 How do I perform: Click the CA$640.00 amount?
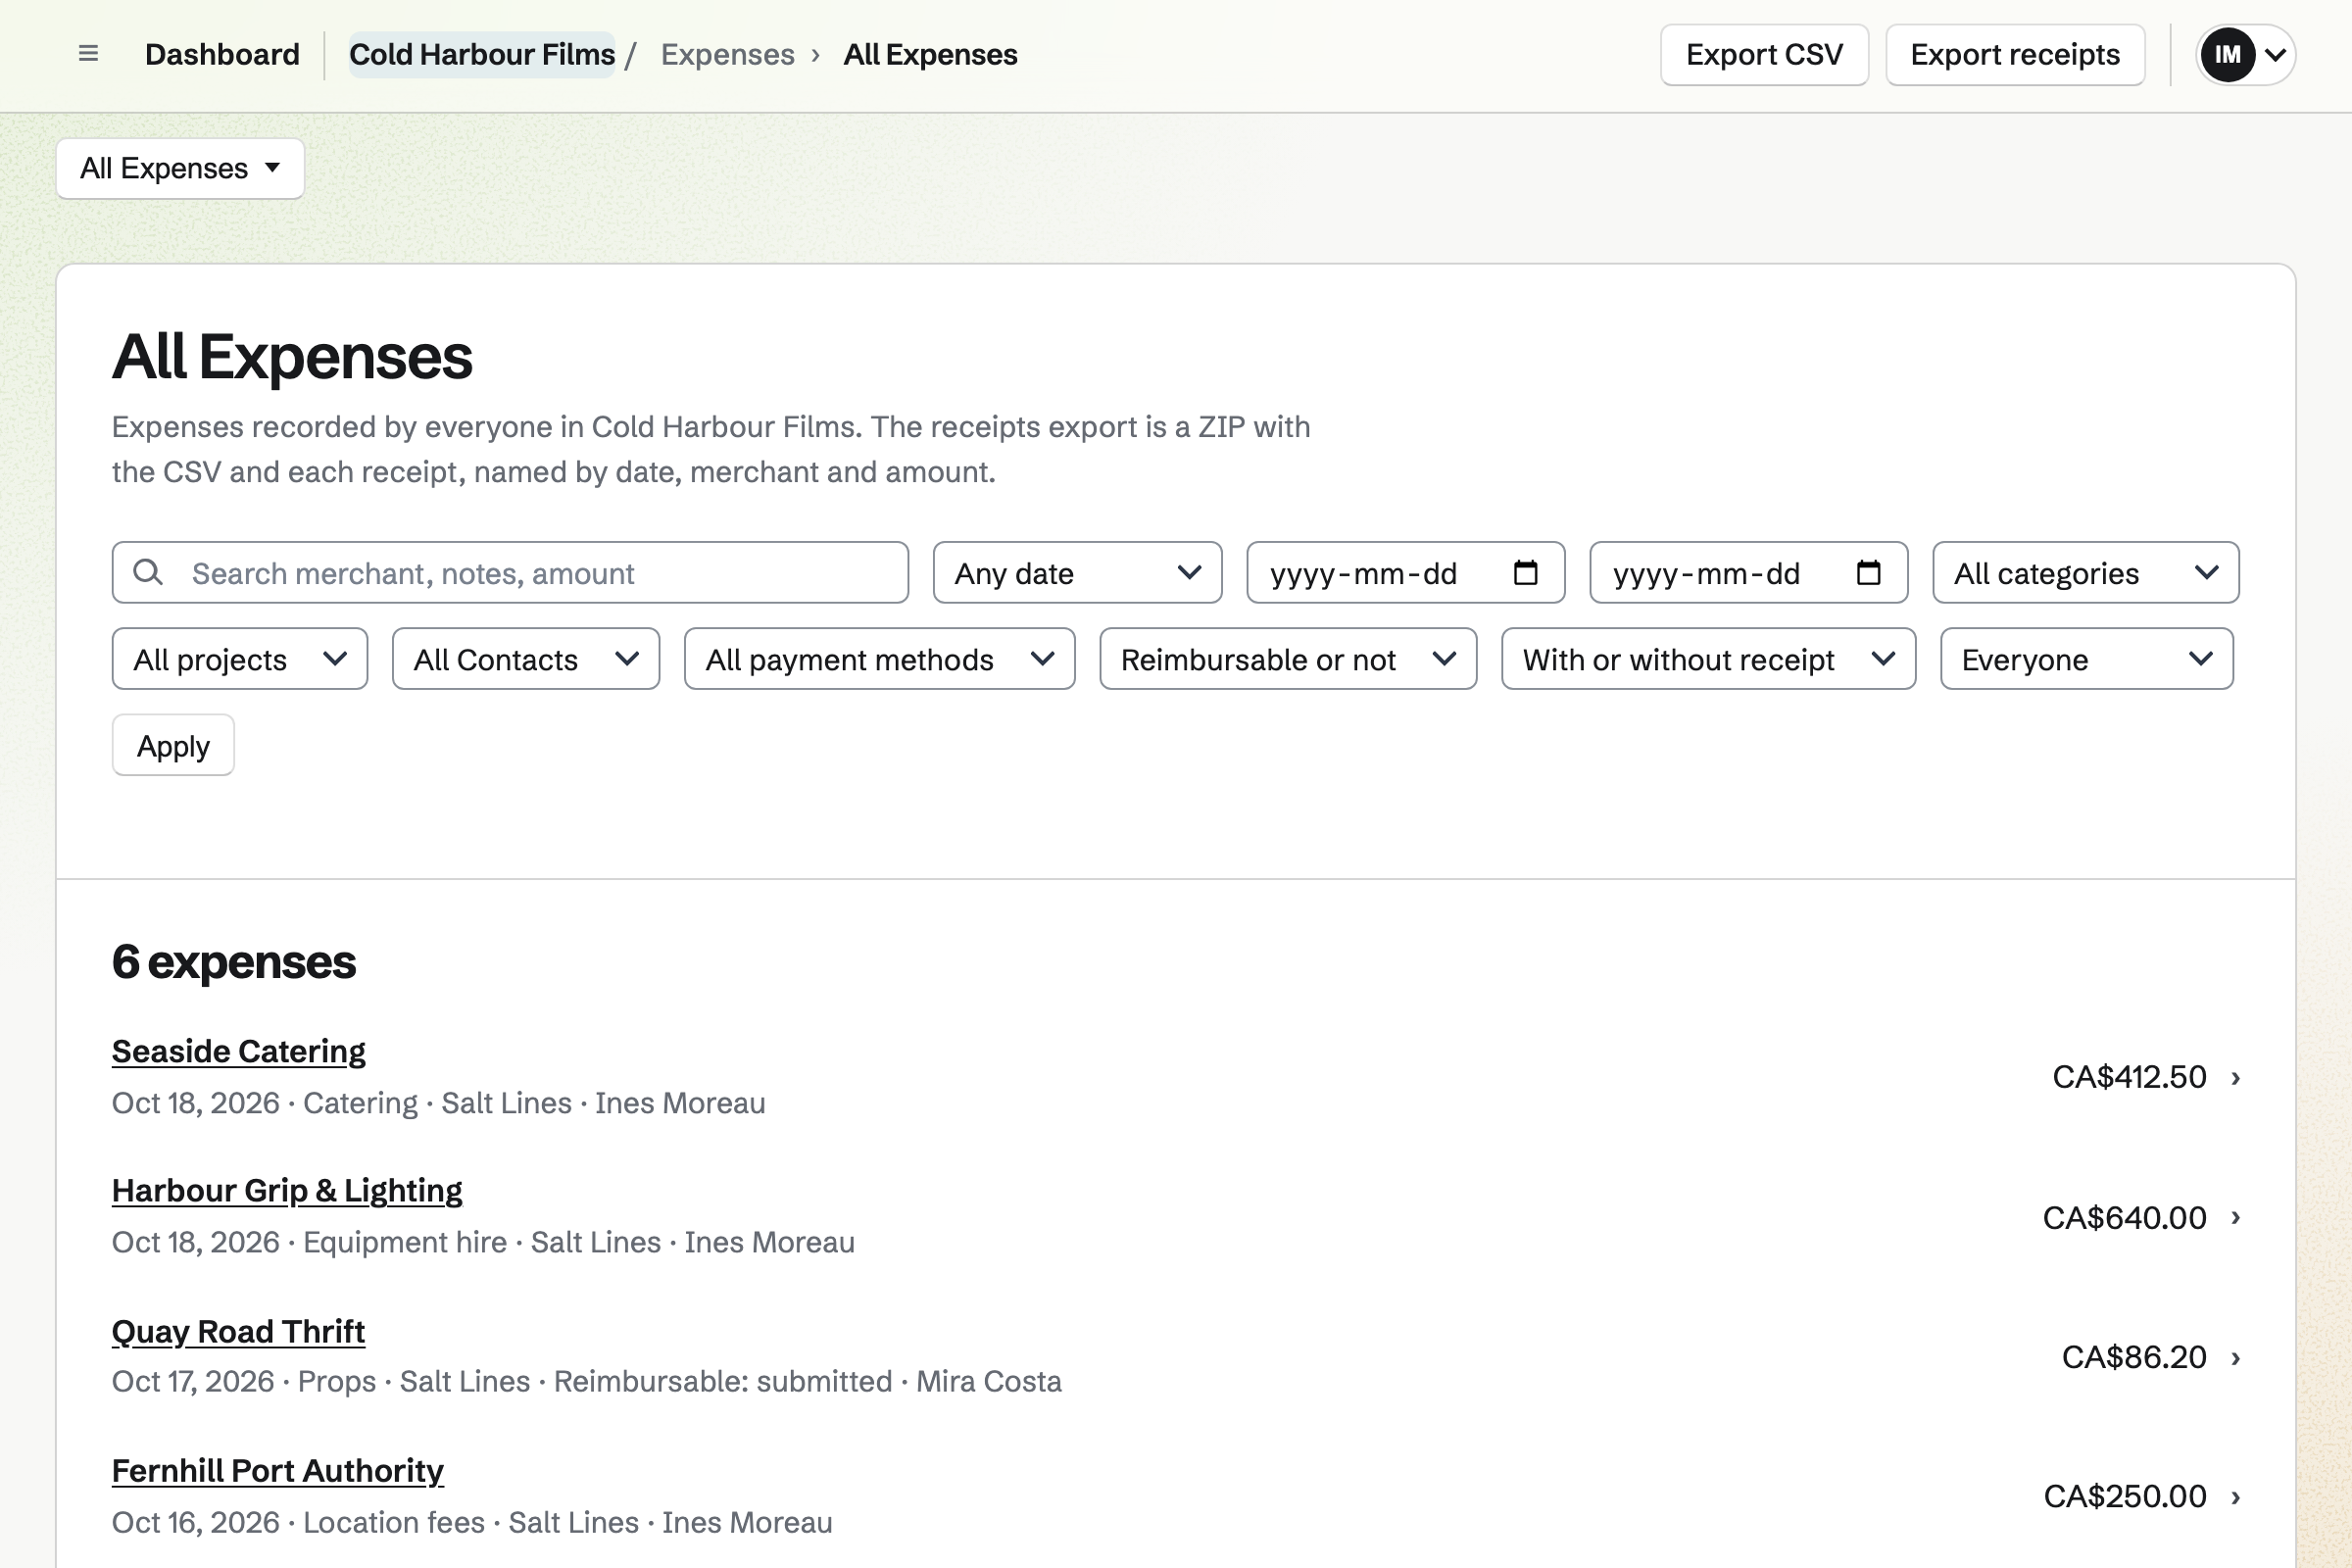[2124, 1217]
